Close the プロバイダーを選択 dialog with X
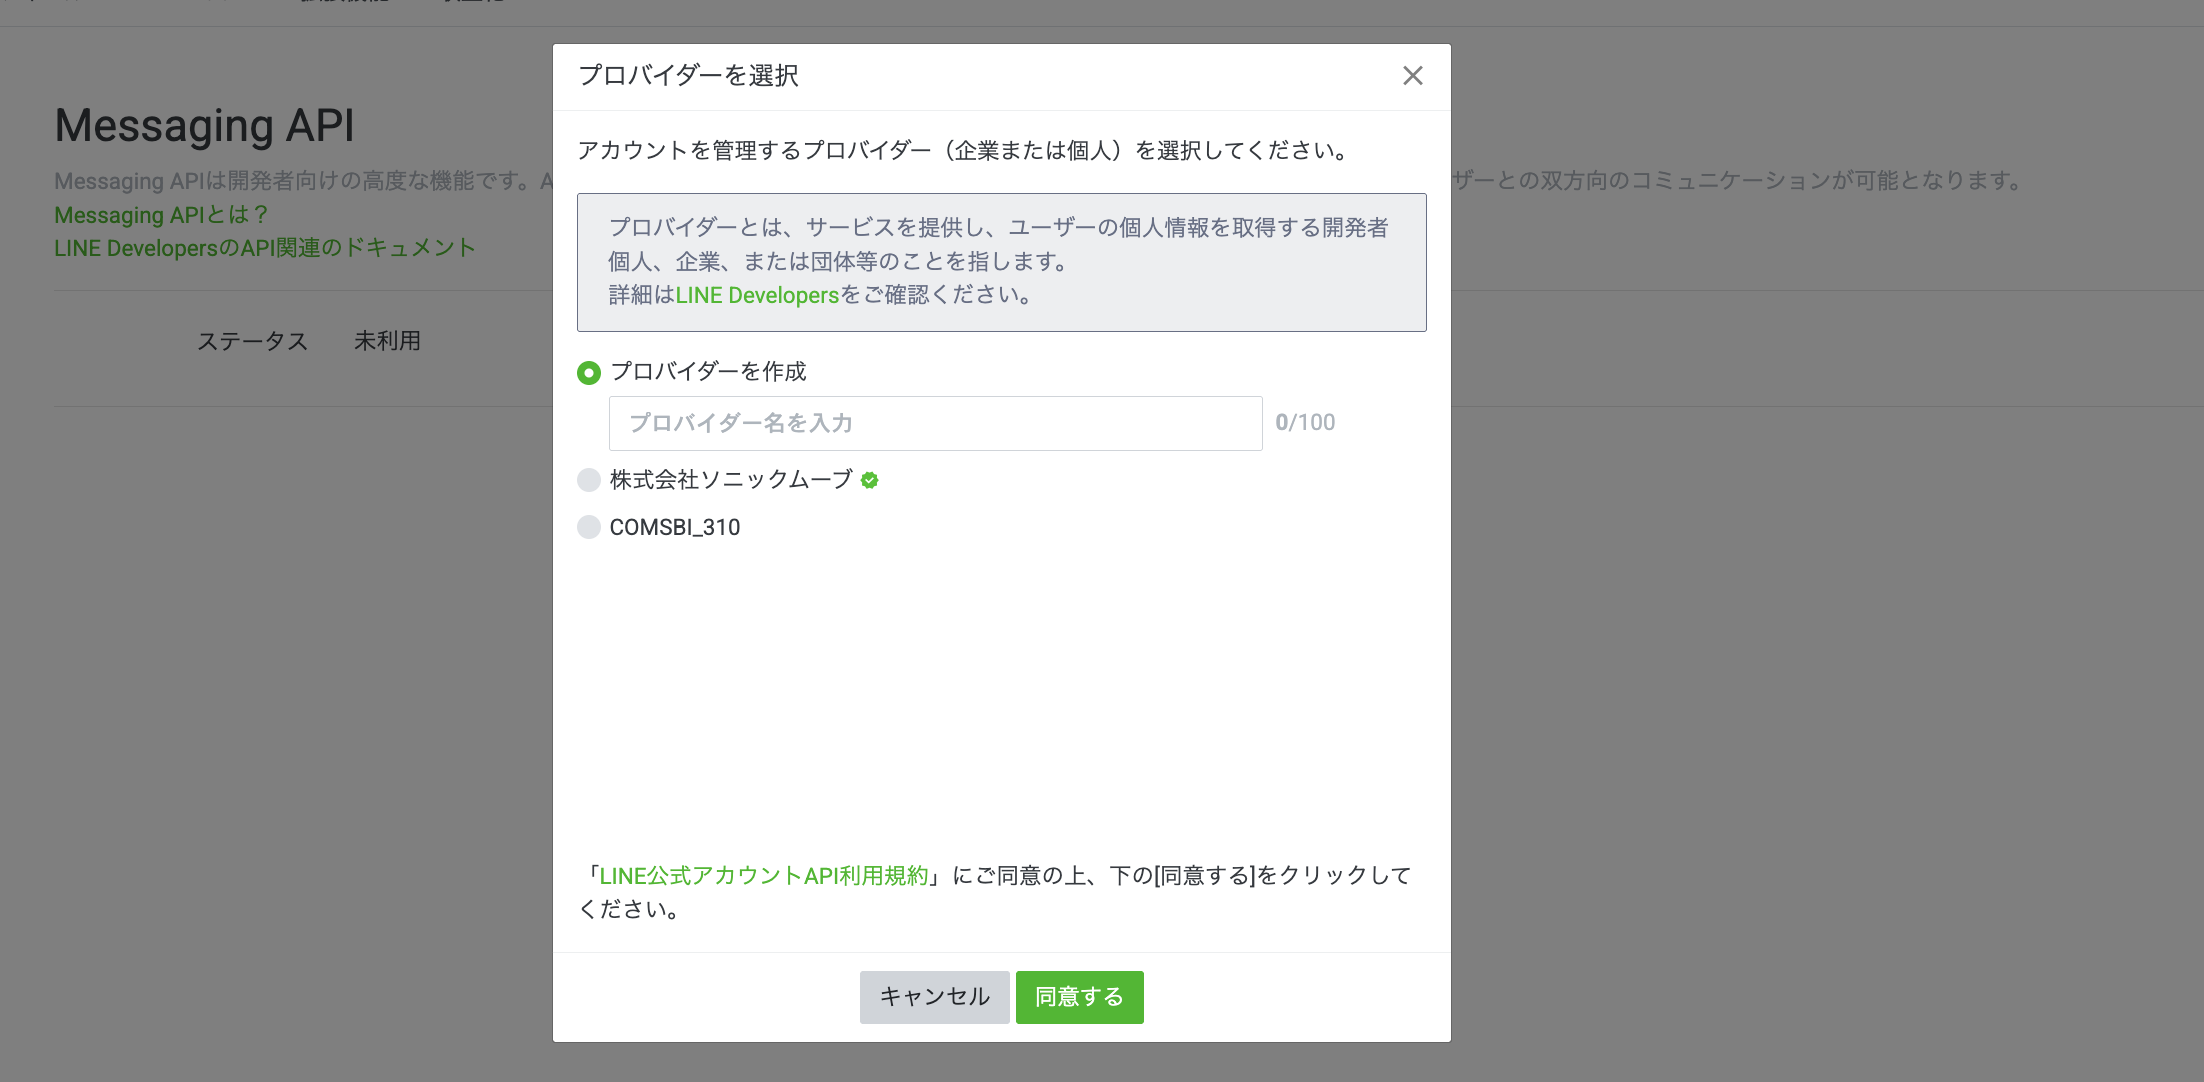 pyautogui.click(x=1412, y=76)
